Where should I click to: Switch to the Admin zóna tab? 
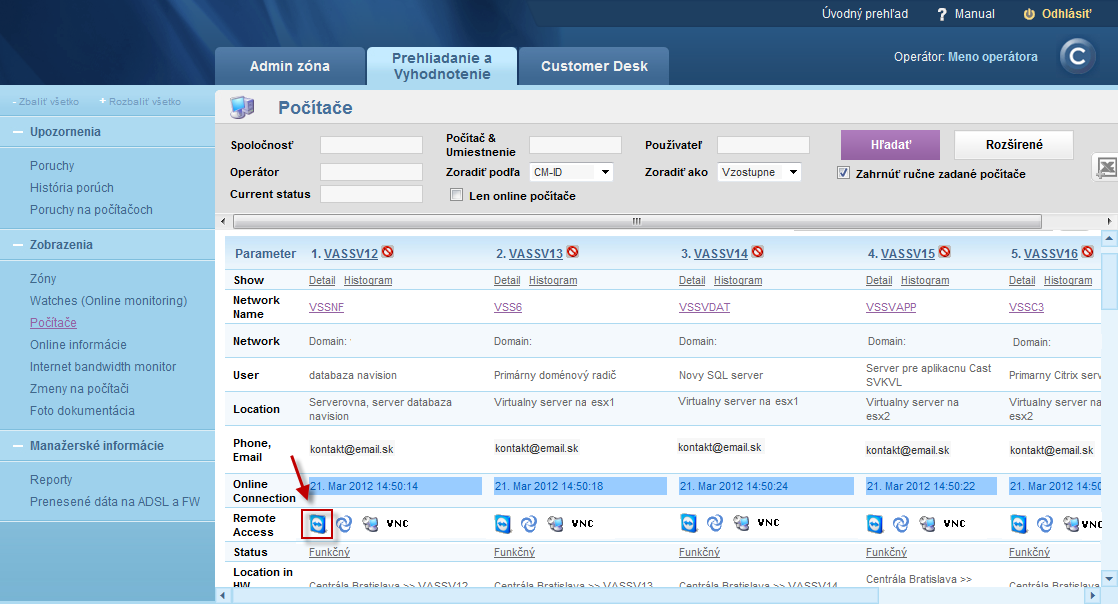tap(289, 66)
